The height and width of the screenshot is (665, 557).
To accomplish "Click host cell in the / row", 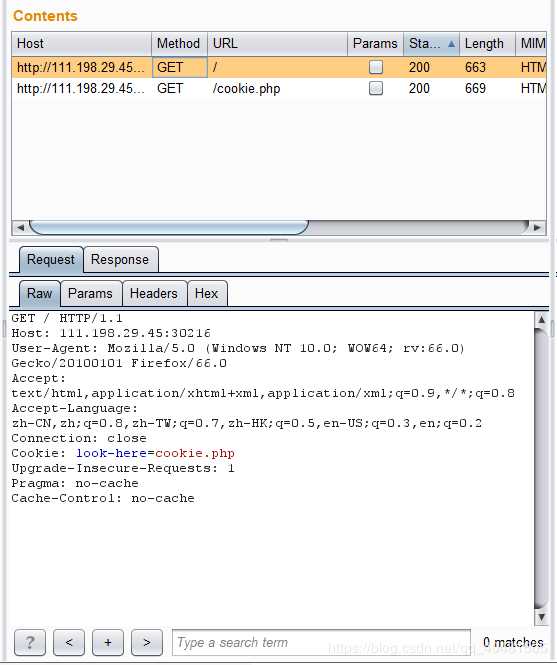I will (81, 67).
